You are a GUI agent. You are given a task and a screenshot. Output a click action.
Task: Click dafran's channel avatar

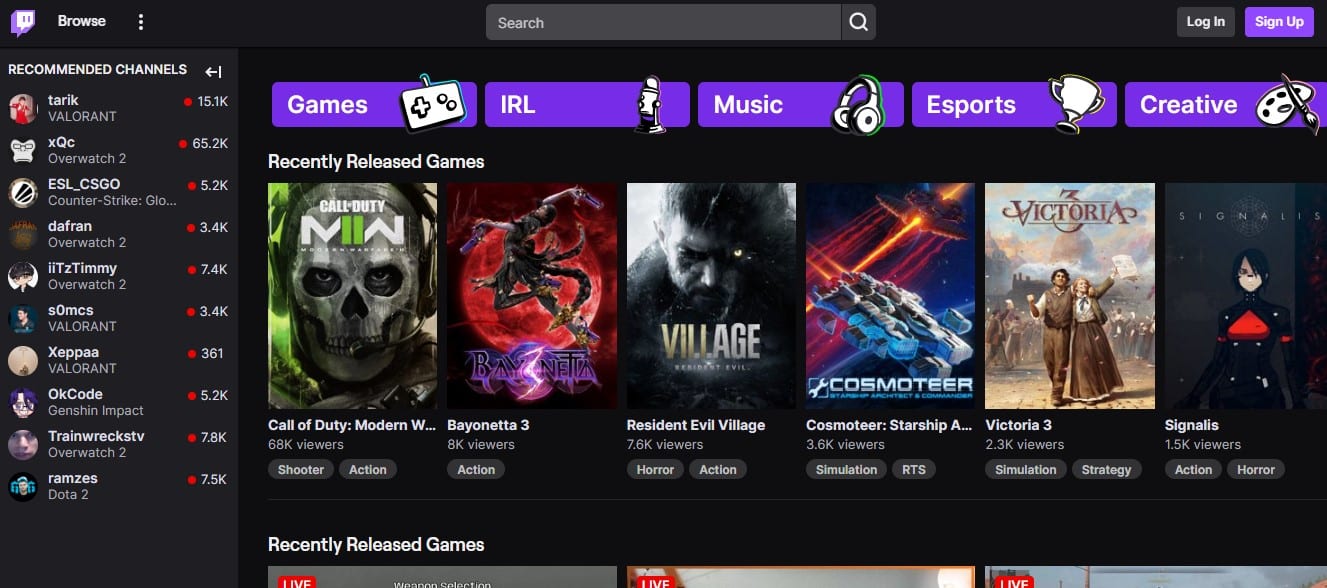23,234
